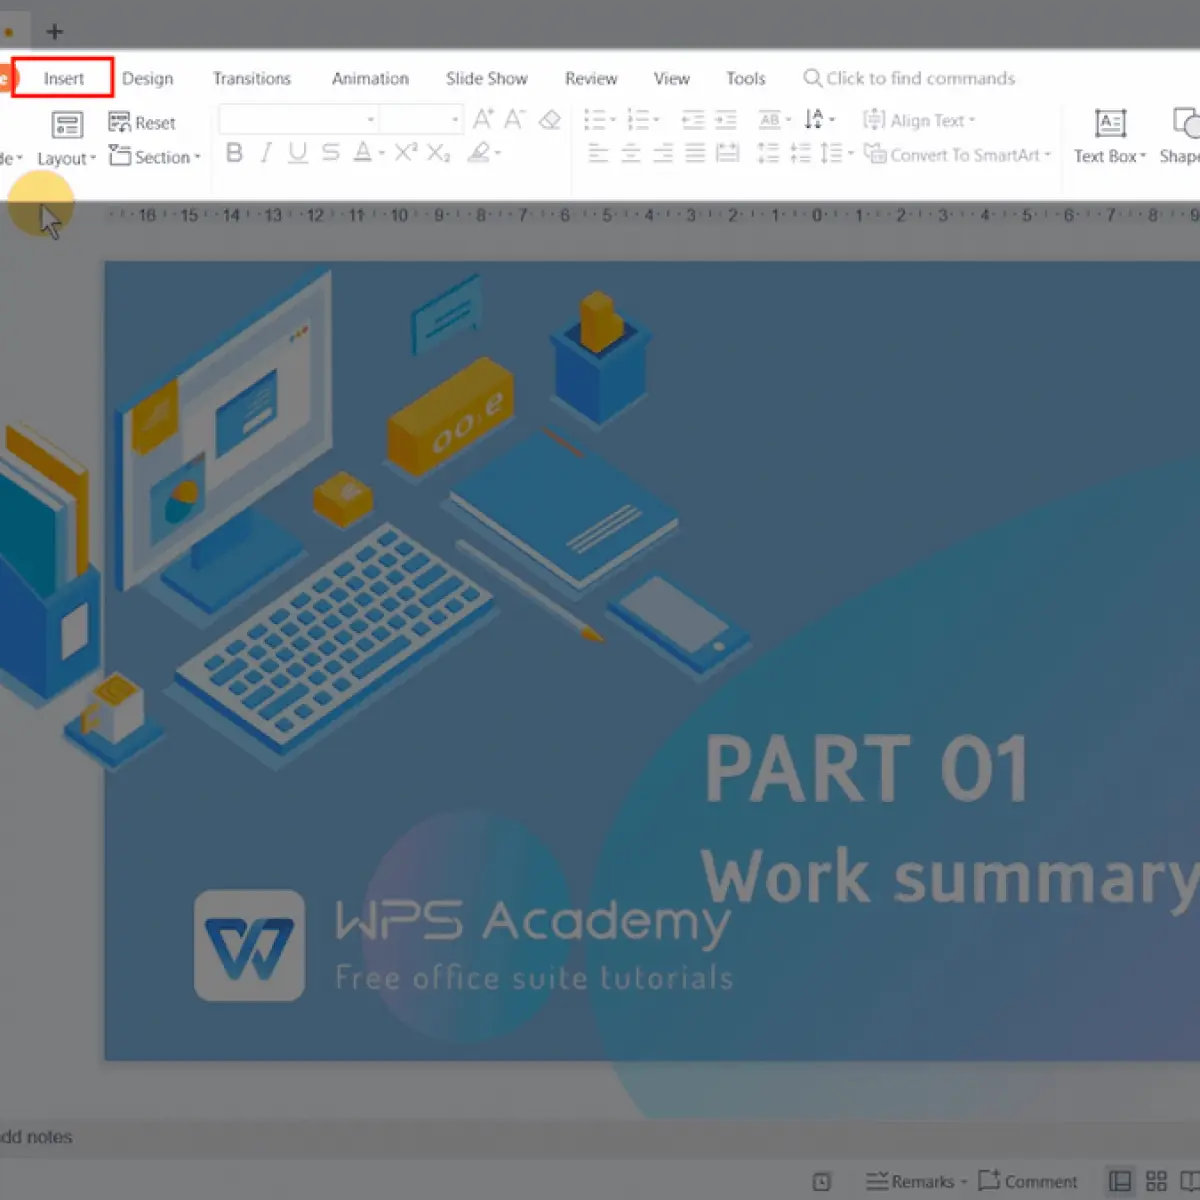Screen dimensions: 1200x1200
Task: Decrease the paragraph indent
Action: tap(693, 120)
